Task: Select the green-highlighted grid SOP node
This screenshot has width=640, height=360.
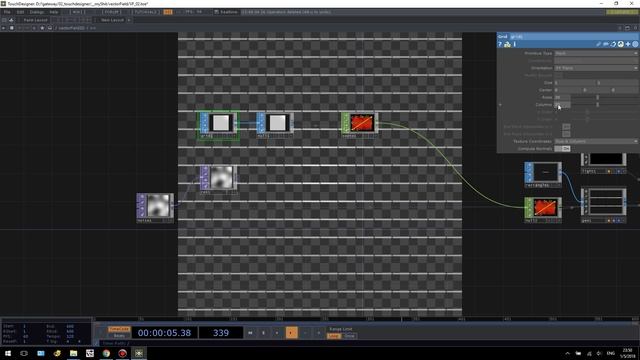Action: click(218, 125)
